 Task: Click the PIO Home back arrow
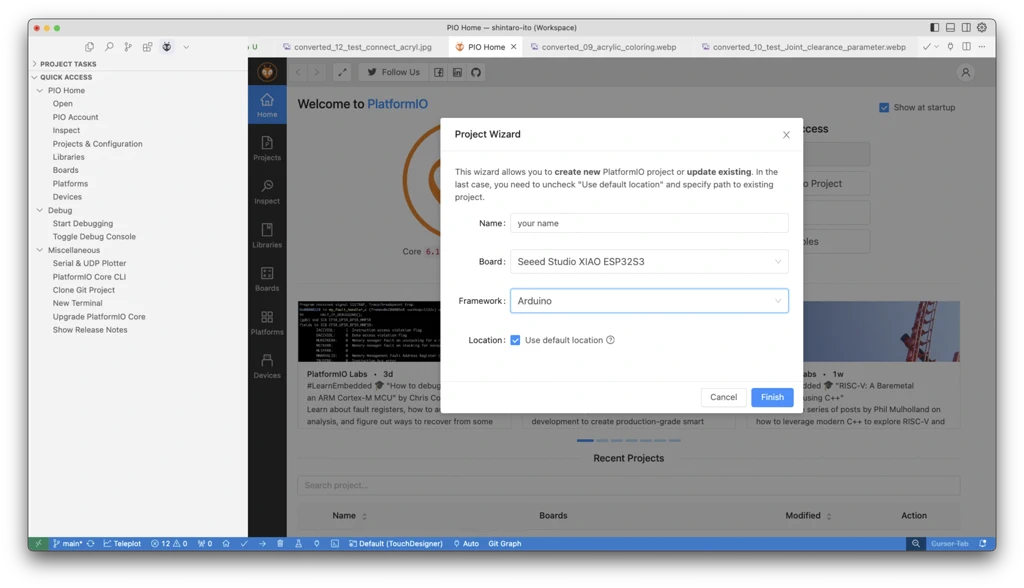tap(298, 73)
